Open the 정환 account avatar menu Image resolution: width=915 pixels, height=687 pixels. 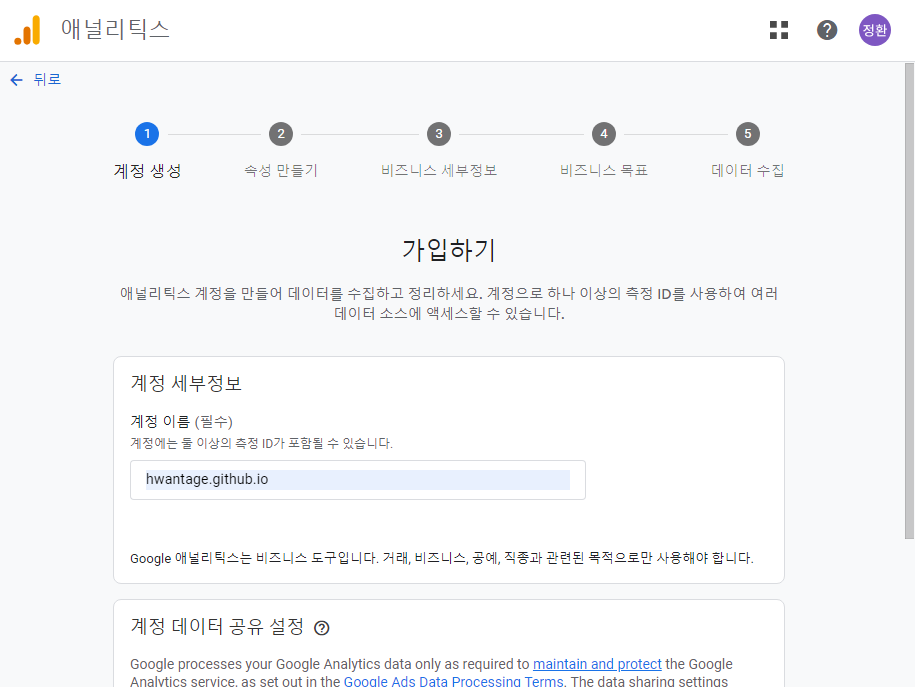coord(874,30)
